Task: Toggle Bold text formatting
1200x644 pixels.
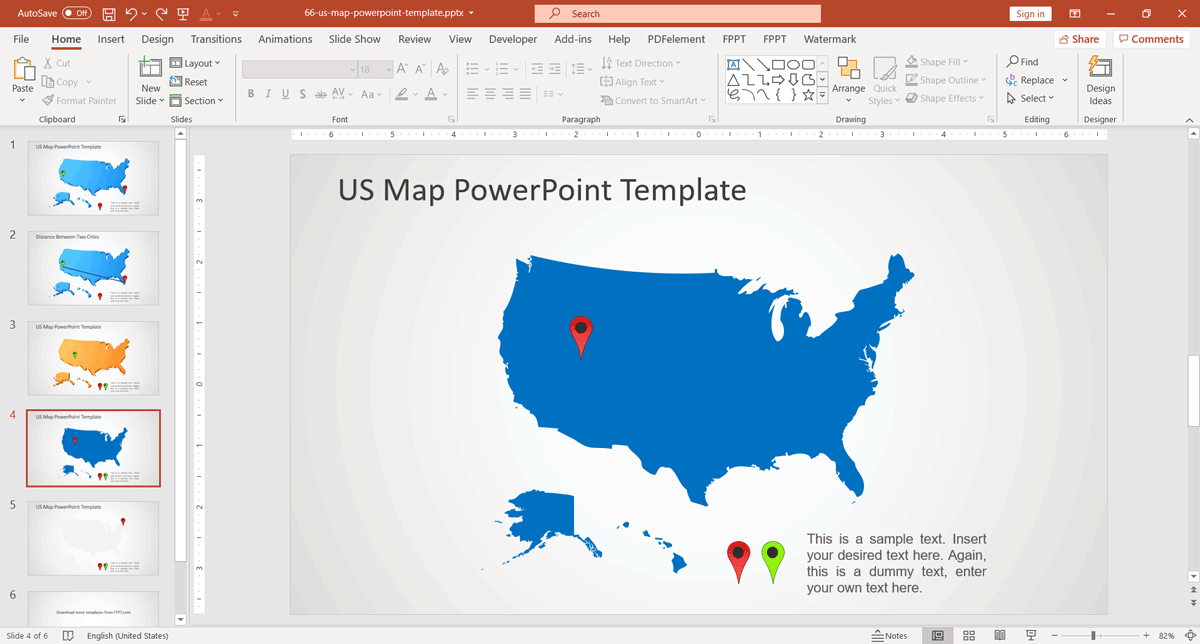Action: tap(251, 95)
